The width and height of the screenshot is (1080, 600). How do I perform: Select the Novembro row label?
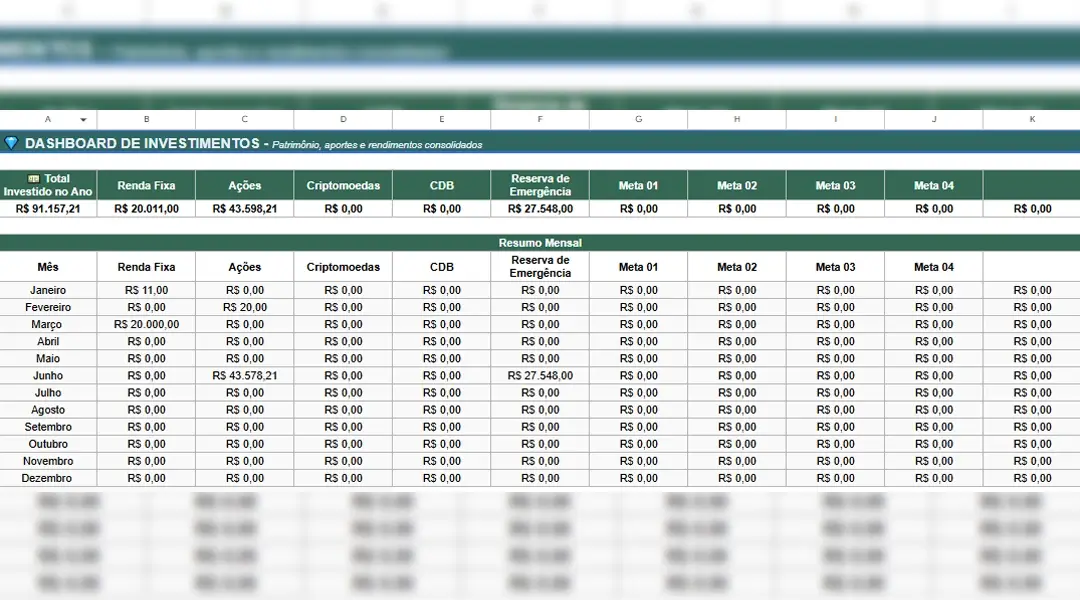(48, 461)
